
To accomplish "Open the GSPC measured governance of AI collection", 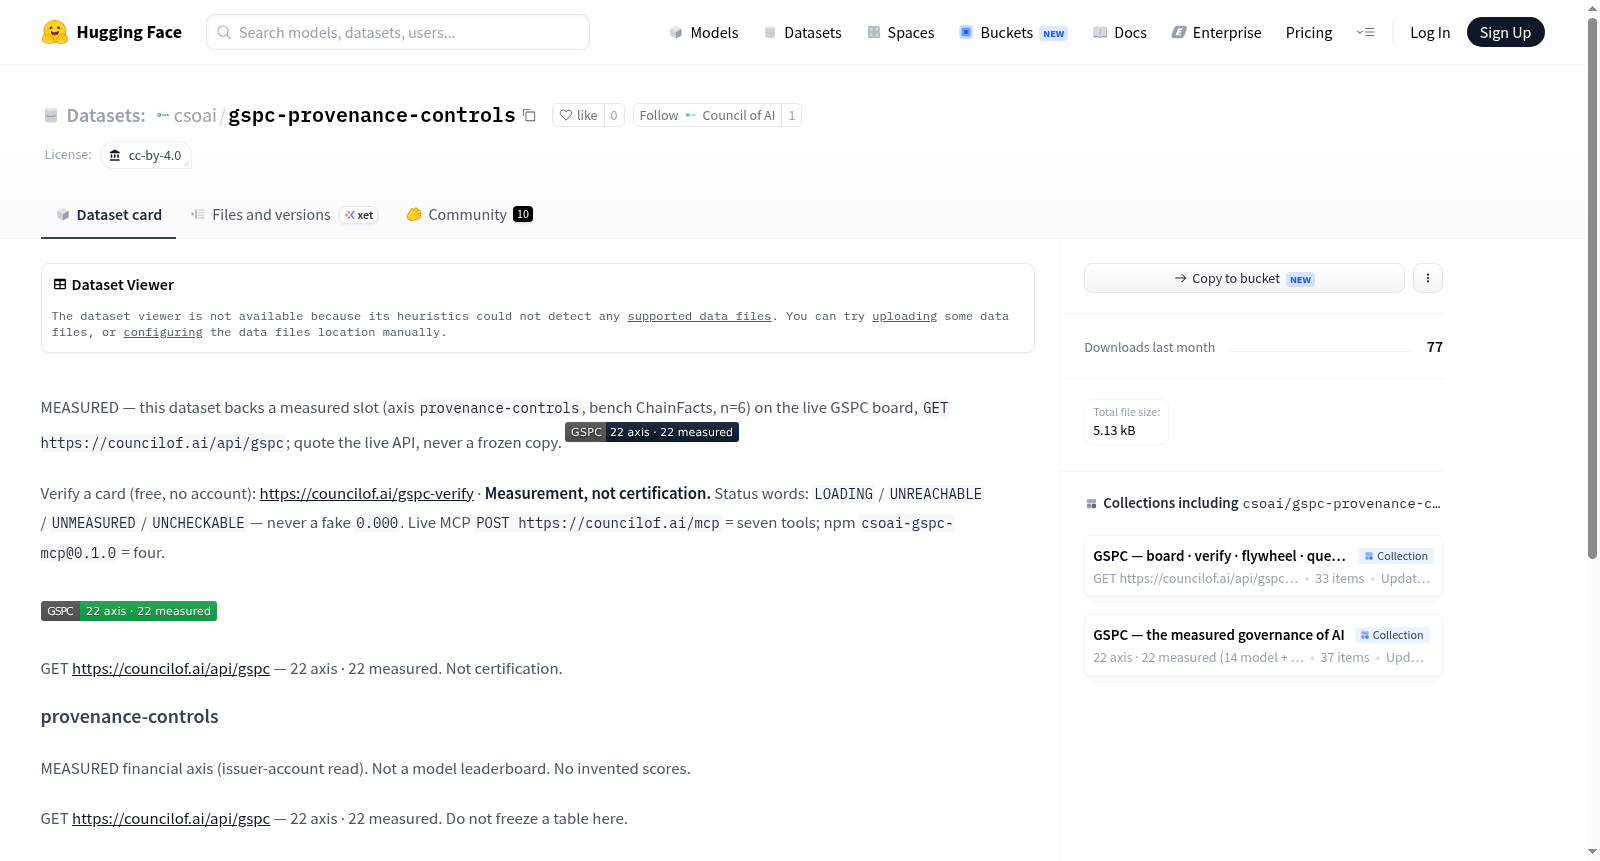I will [x=1263, y=645].
